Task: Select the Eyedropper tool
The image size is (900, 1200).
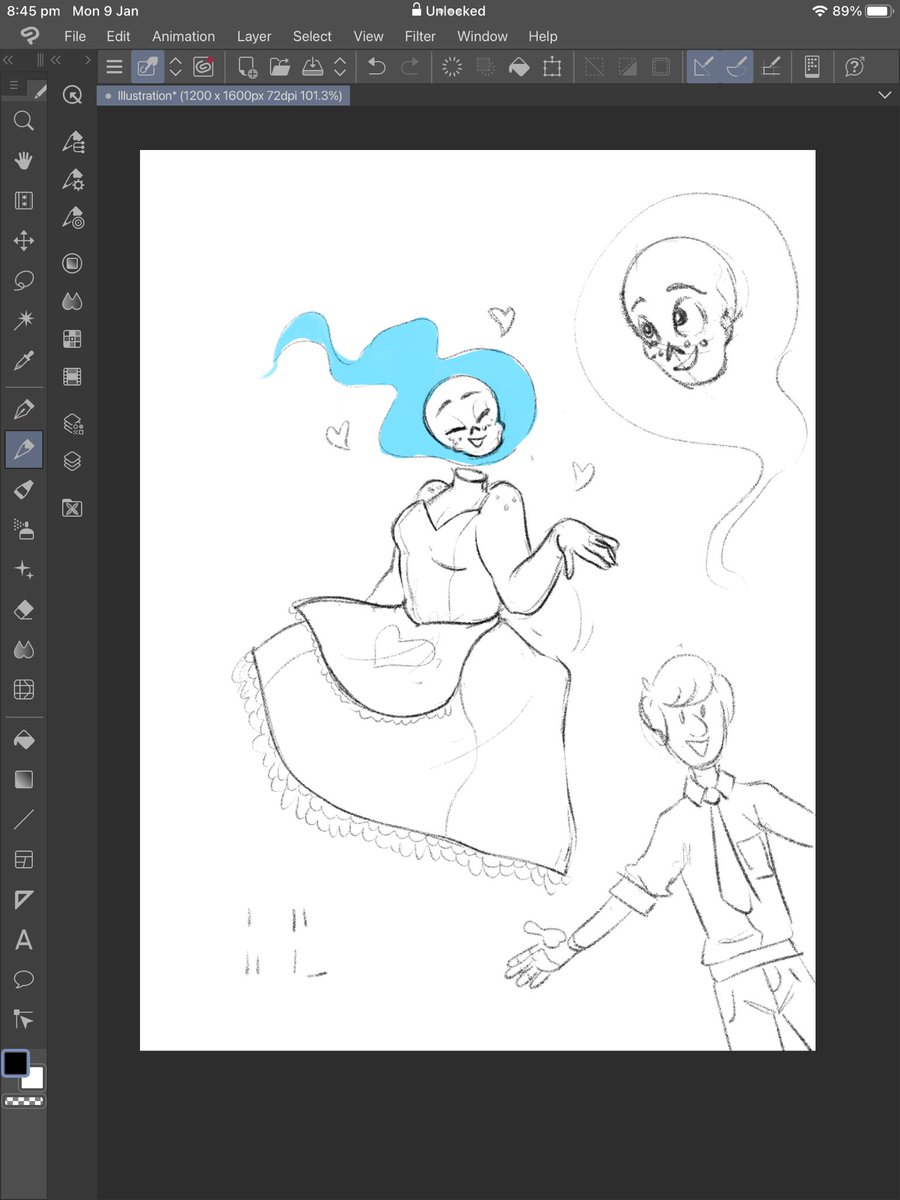Action: [24, 361]
